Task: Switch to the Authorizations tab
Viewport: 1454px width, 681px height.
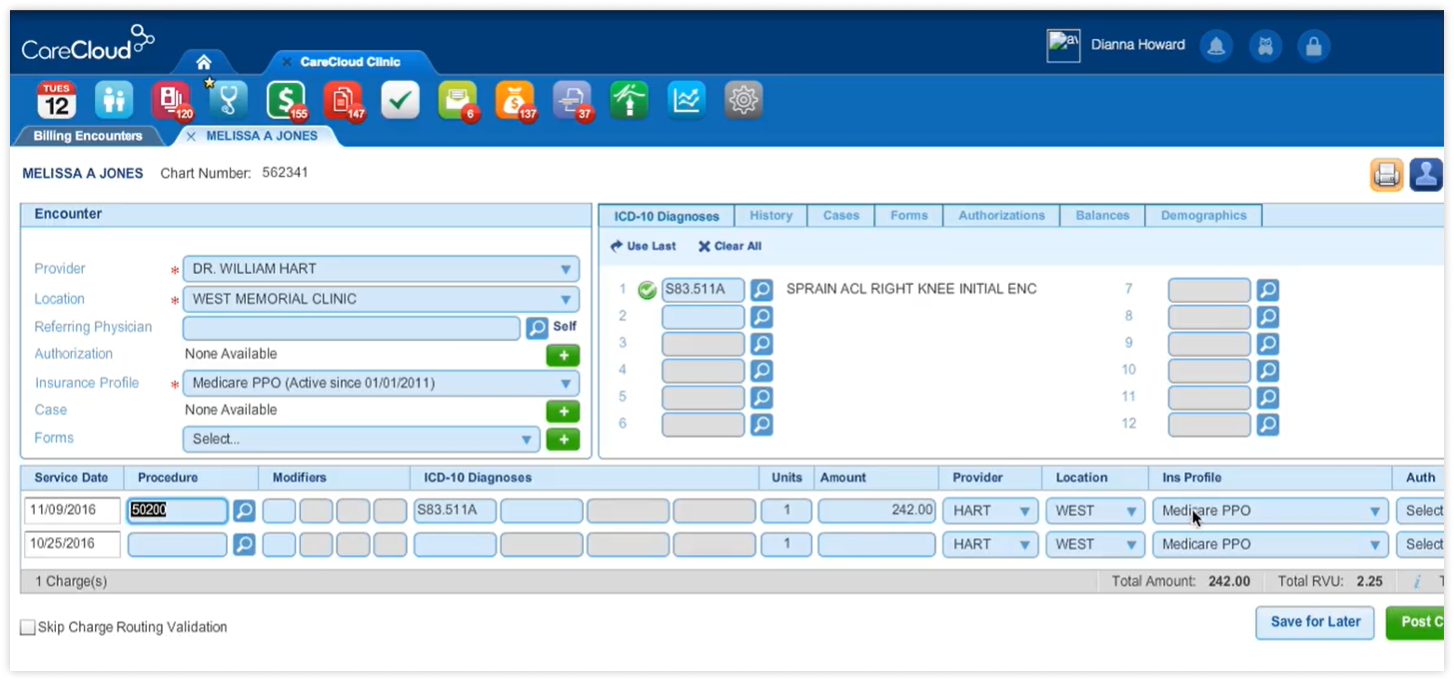Action: click(1001, 216)
